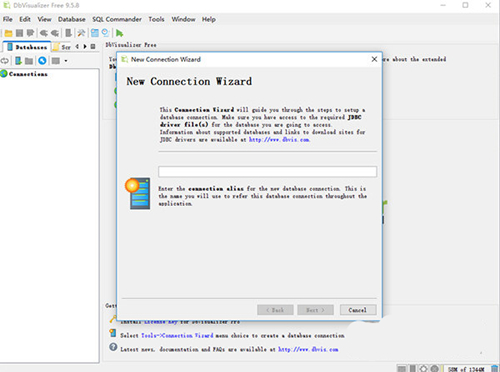This screenshot has width=500, height=372.
Task: Click the green run arrow icon
Action: pos(119,33)
